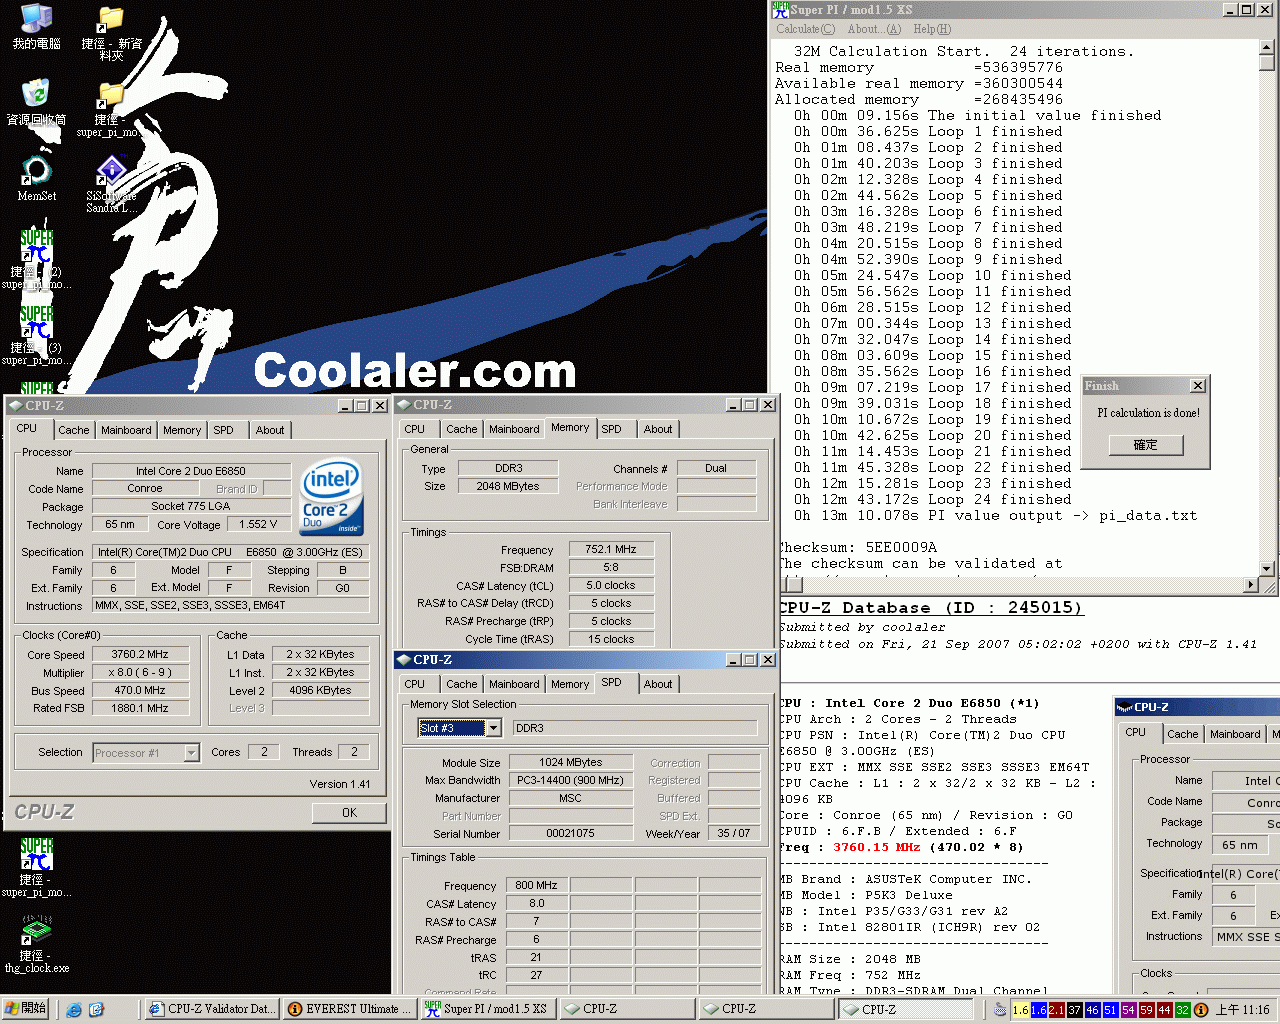This screenshot has width=1280, height=1024.
Task: Open Help menu in Super PI
Action: [932, 29]
